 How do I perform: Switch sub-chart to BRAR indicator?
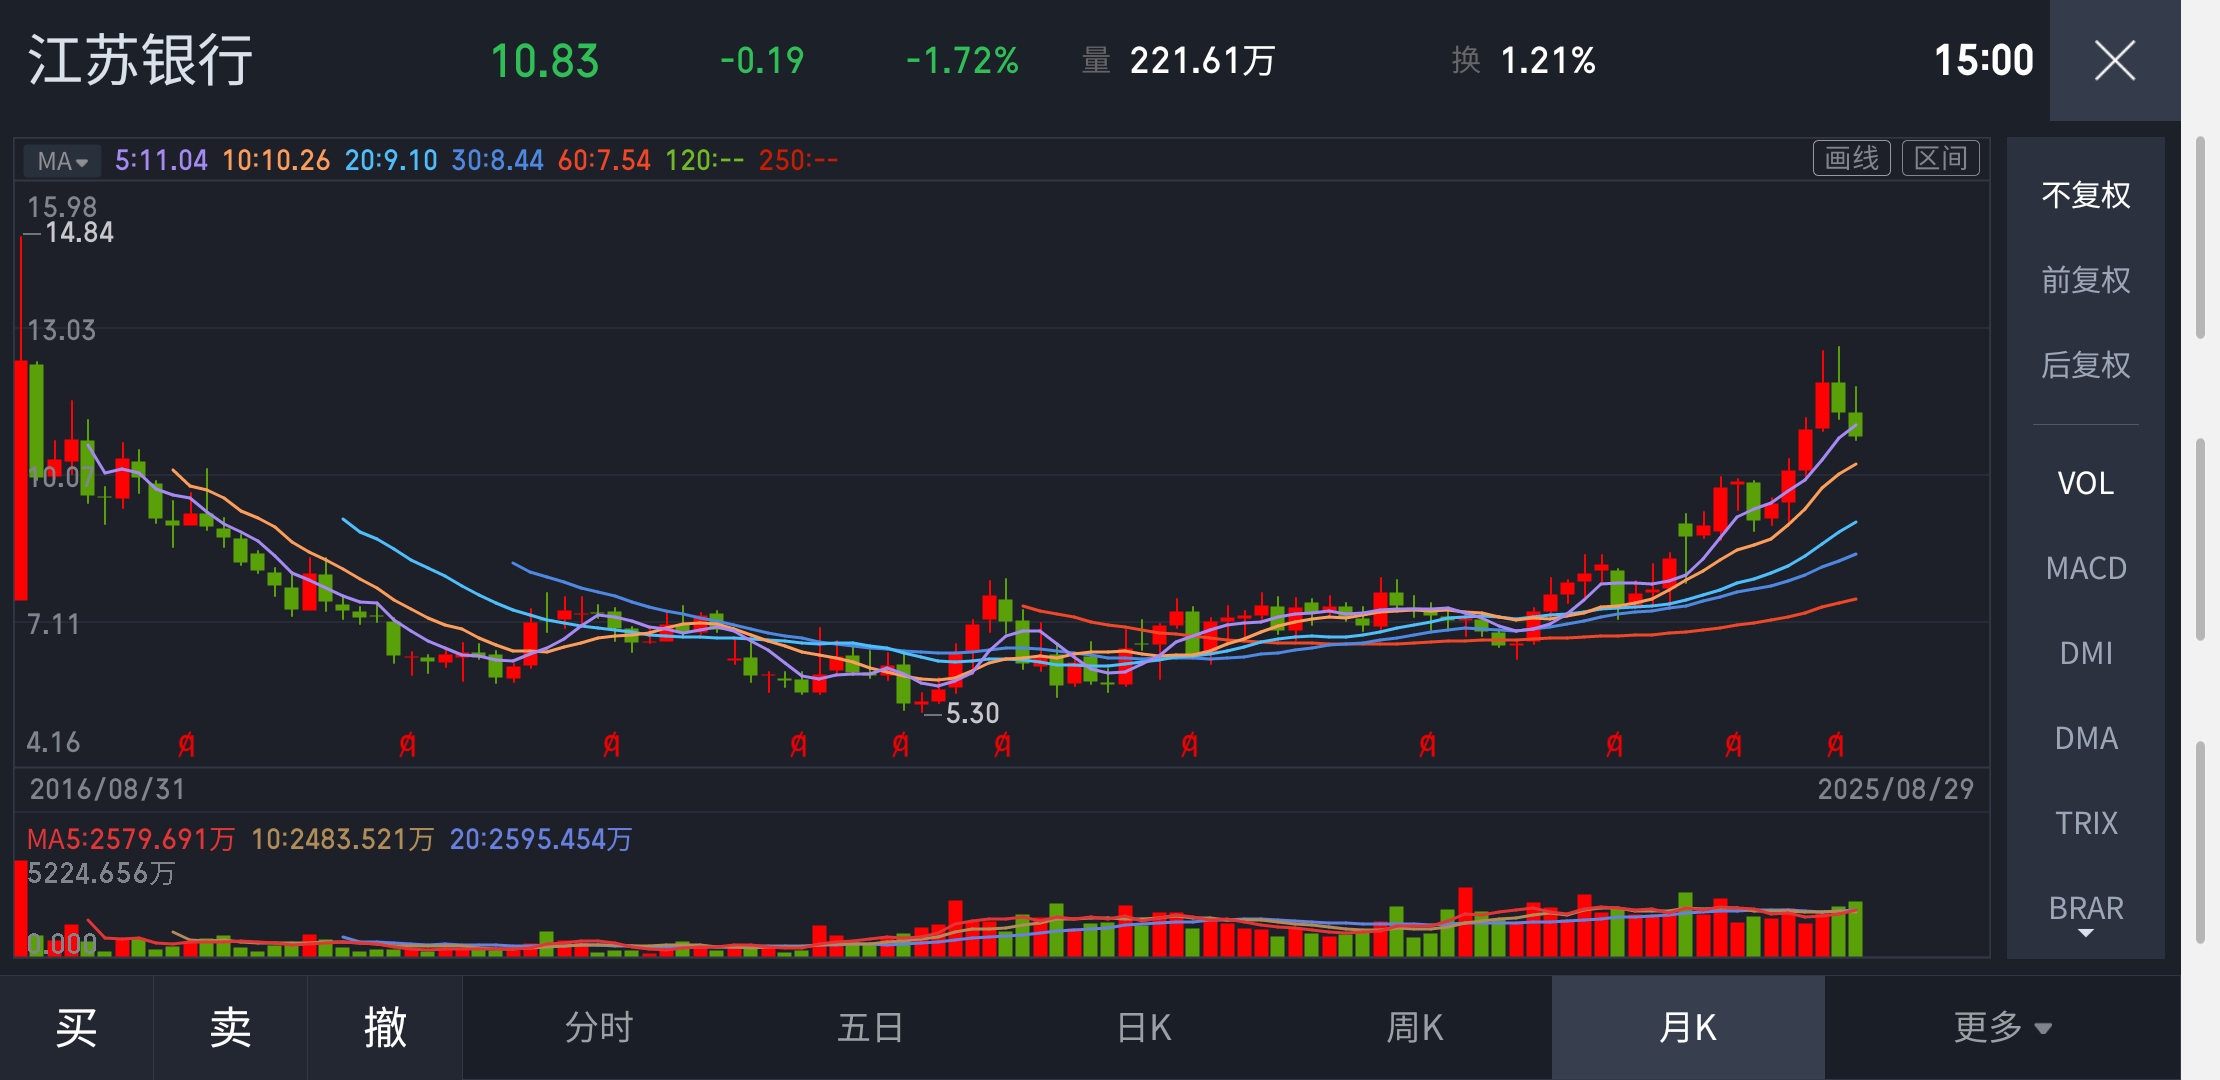click(2085, 908)
